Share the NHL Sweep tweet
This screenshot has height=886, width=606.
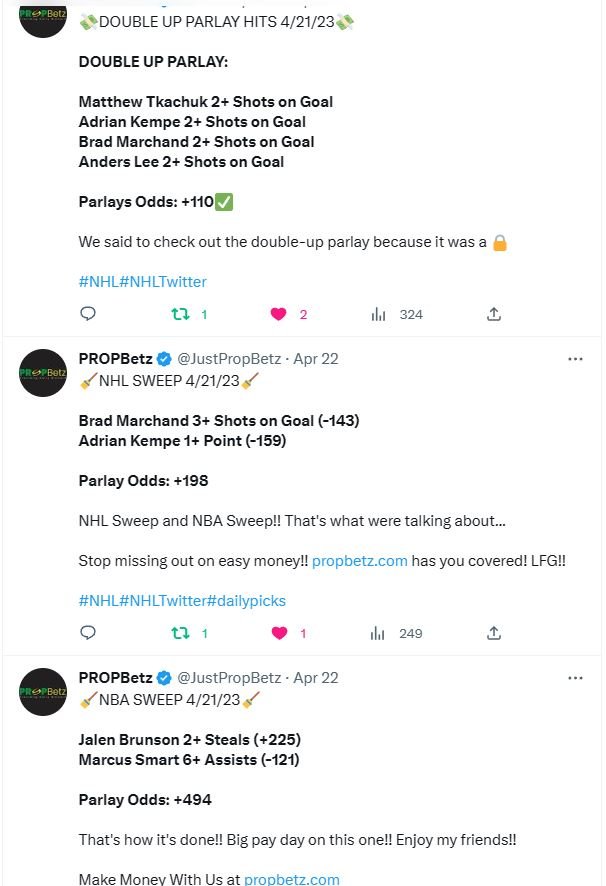pyautogui.click(x=493, y=633)
